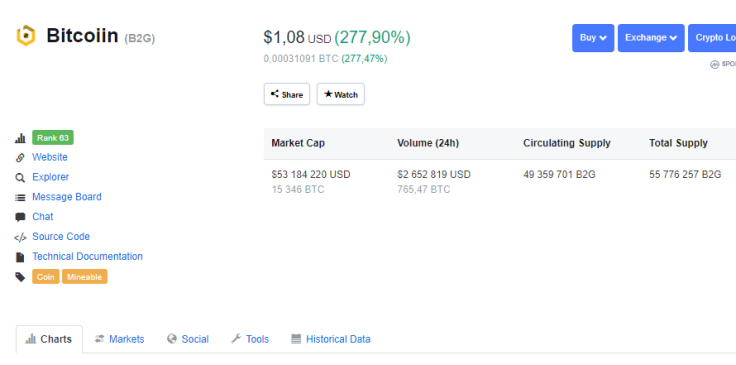
Task: Open the Technical Documentation link
Action: (87, 257)
